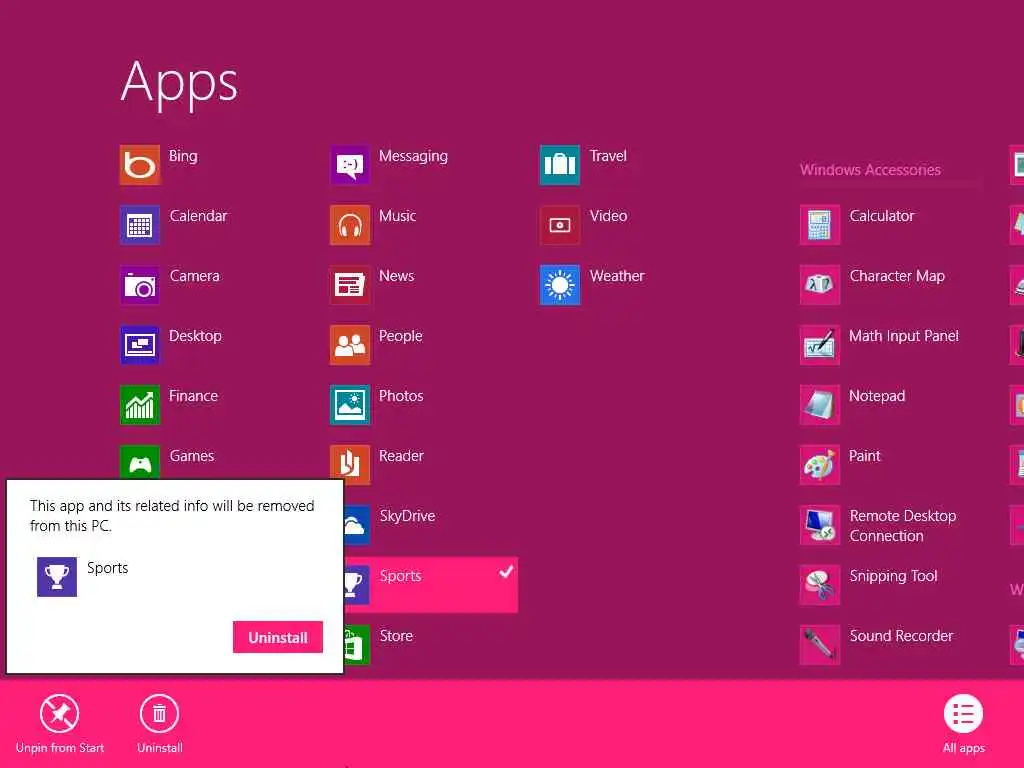Click the Finance text label
Image resolution: width=1024 pixels, height=768 pixels.
coord(193,396)
